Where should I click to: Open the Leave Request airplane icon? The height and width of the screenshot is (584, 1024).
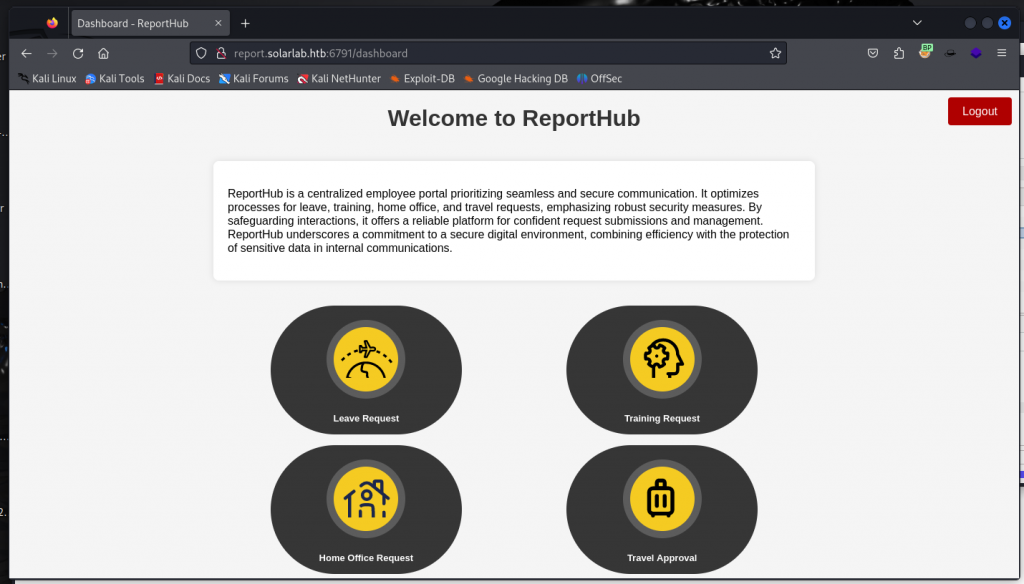point(366,359)
